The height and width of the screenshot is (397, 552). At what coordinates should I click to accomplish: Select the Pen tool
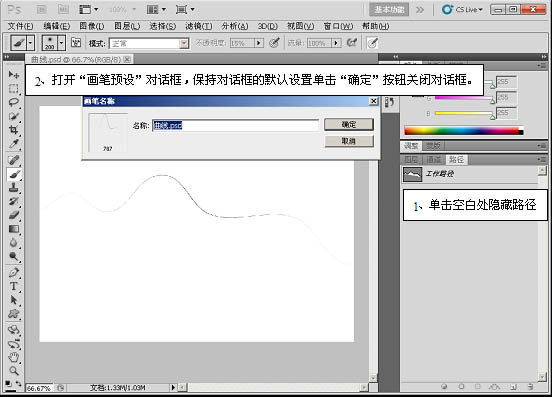click(14, 272)
